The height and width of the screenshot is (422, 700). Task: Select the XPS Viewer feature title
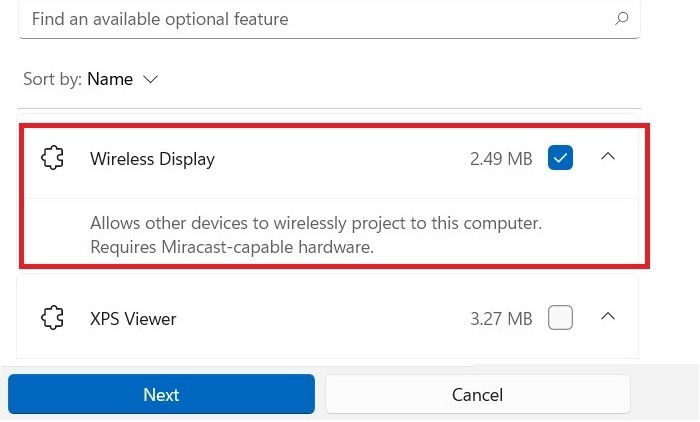coord(133,319)
